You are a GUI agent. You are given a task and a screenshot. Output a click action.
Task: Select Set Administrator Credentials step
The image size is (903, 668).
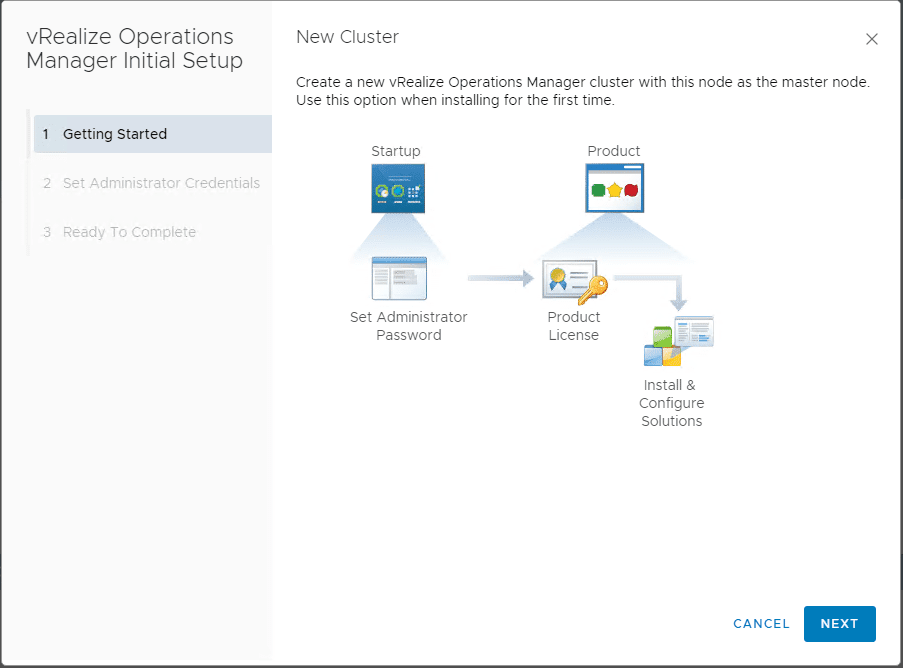(x=153, y=183)
